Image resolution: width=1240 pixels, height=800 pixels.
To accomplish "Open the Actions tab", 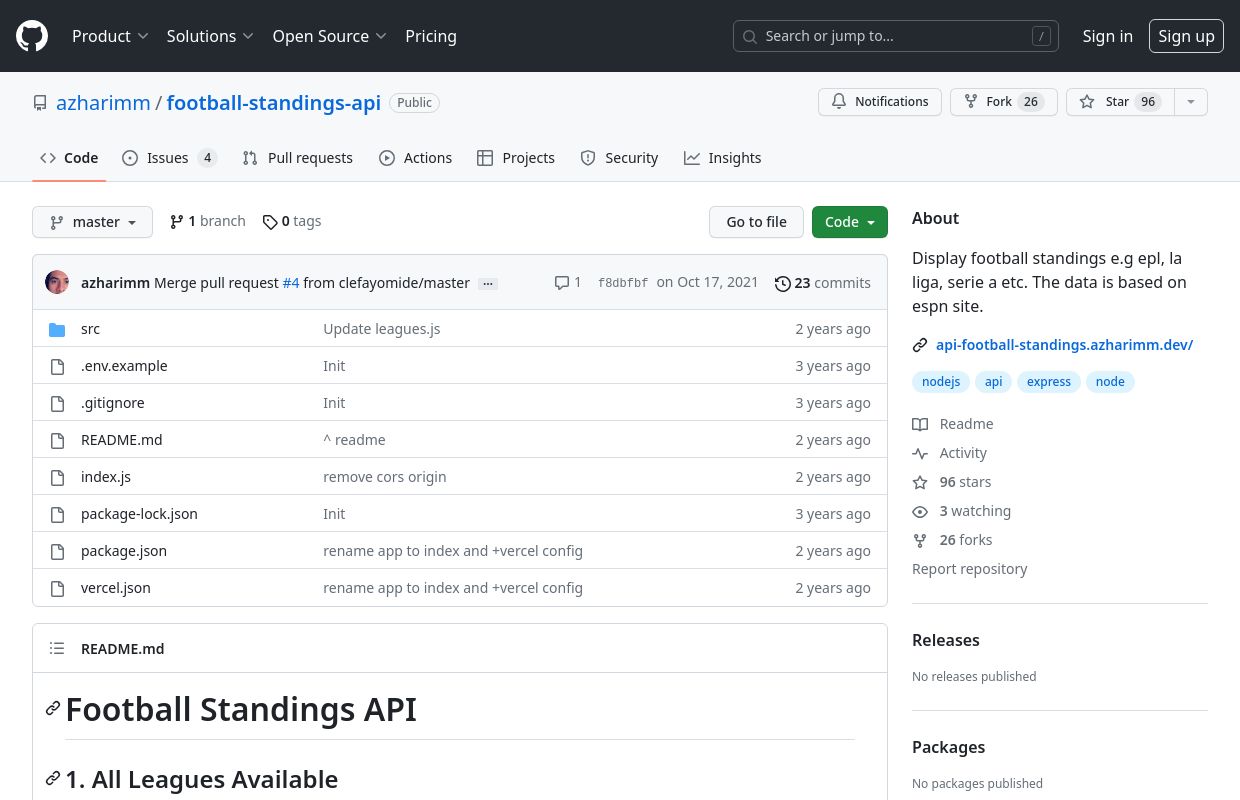I will [415, 158].
